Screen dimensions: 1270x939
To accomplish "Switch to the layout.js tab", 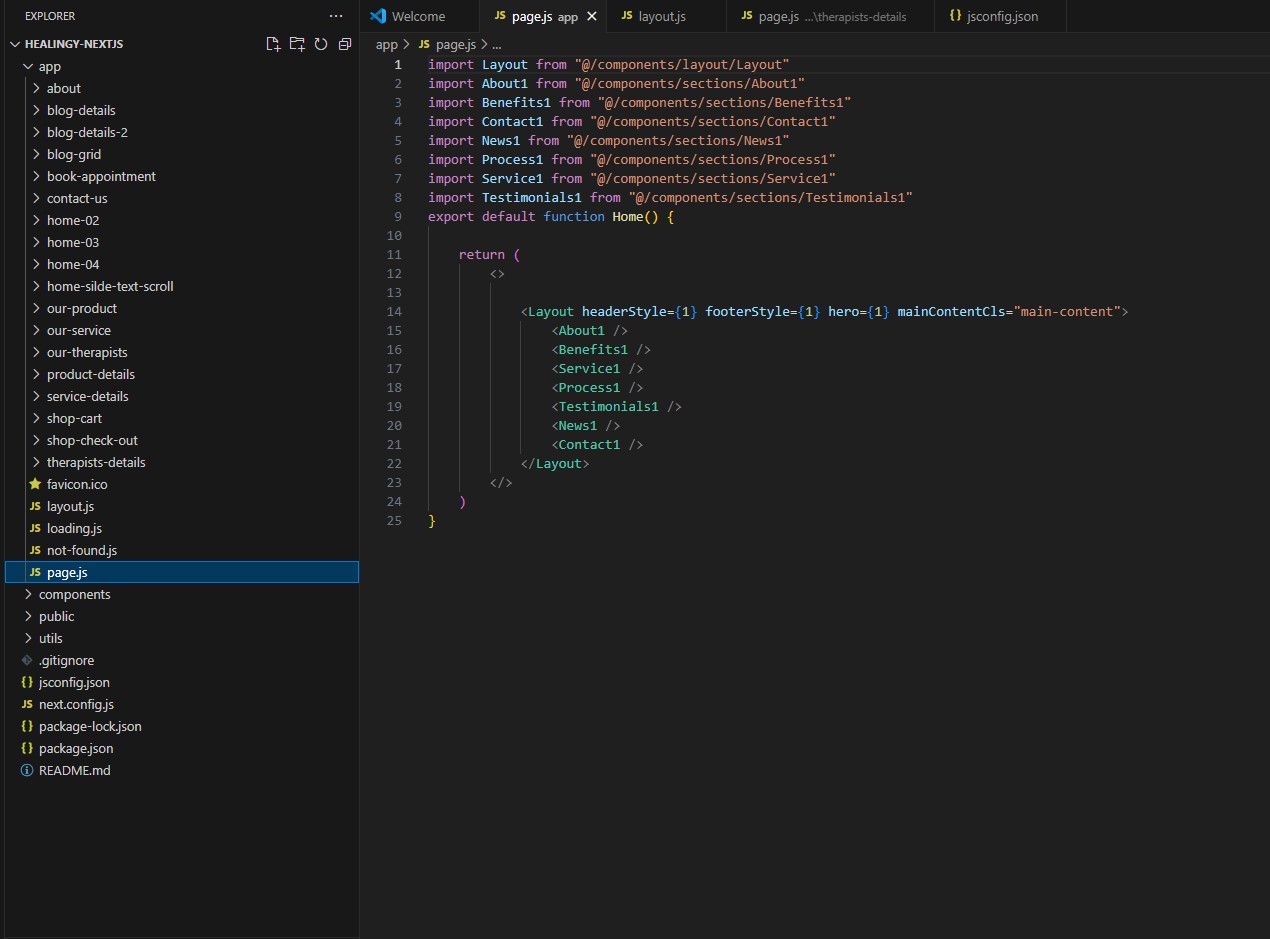I will coord(665,16).
